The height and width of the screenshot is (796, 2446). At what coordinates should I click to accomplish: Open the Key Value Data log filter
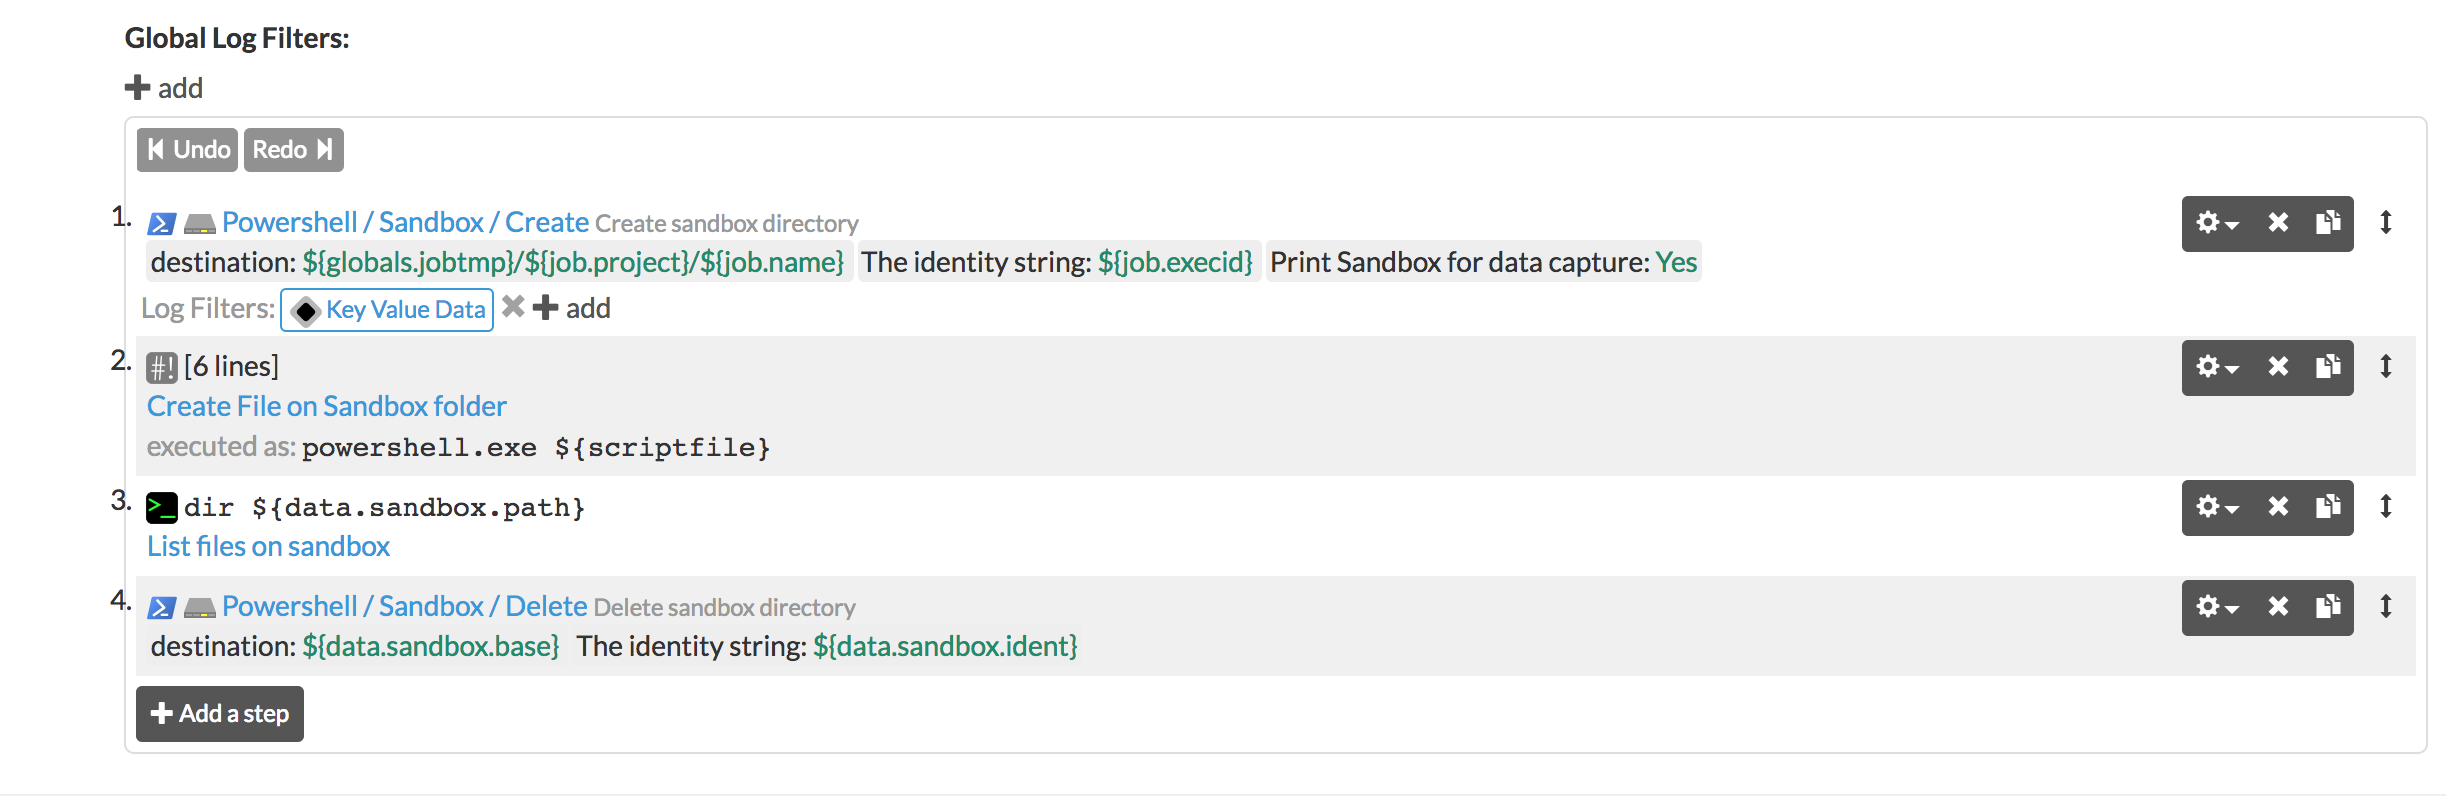387,310
